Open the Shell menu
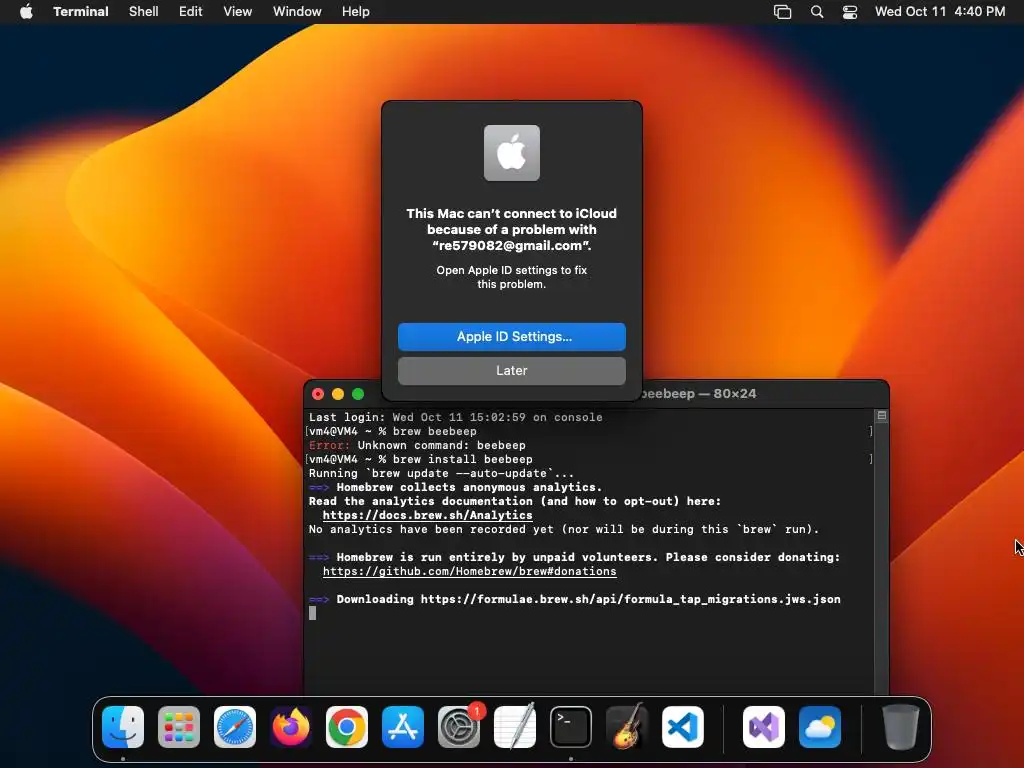1024x768 pixels. [x=144, y=11]
